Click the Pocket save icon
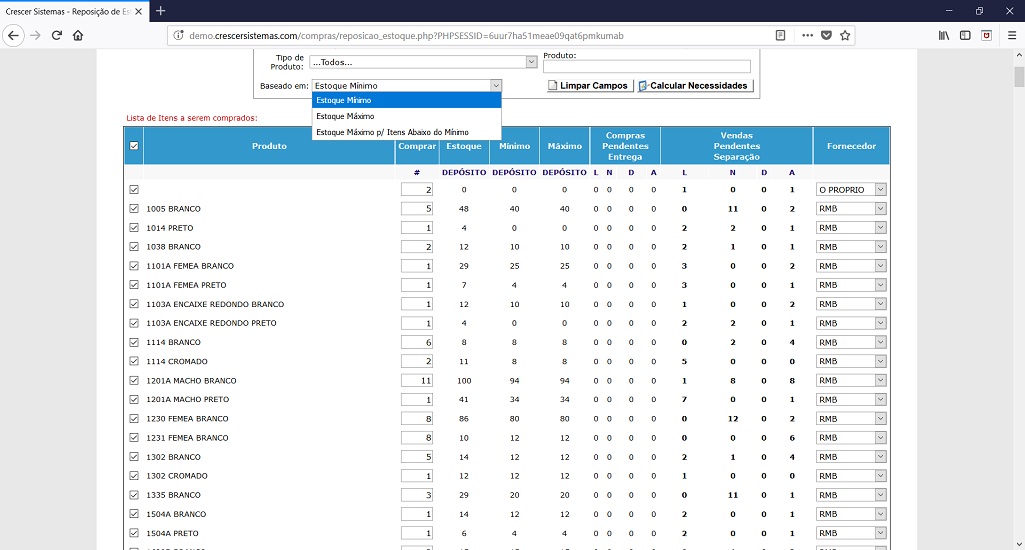The image size is (1025, 550). pos(826,35)
